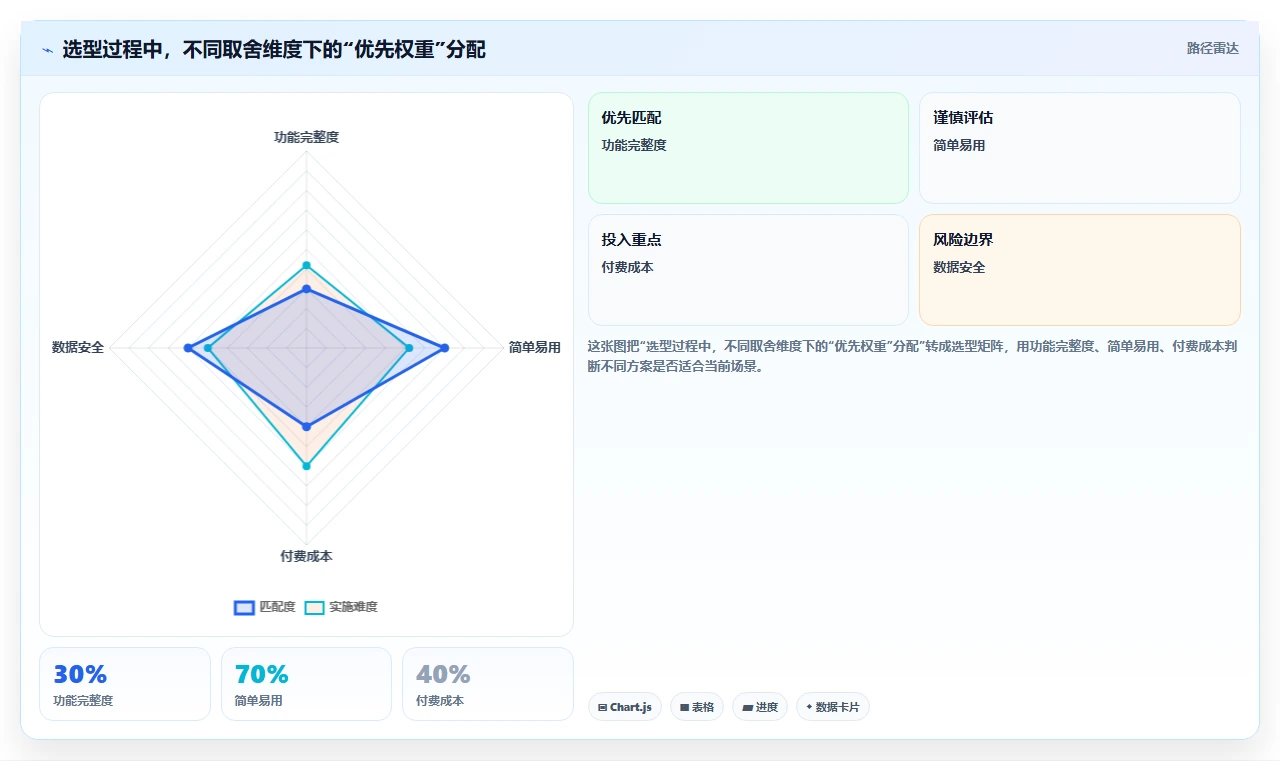Click the 匹配度 data point on 数据安全 axis
Image resolution: width=1280 pixels, height=761 pixels.
coord(187,348)
